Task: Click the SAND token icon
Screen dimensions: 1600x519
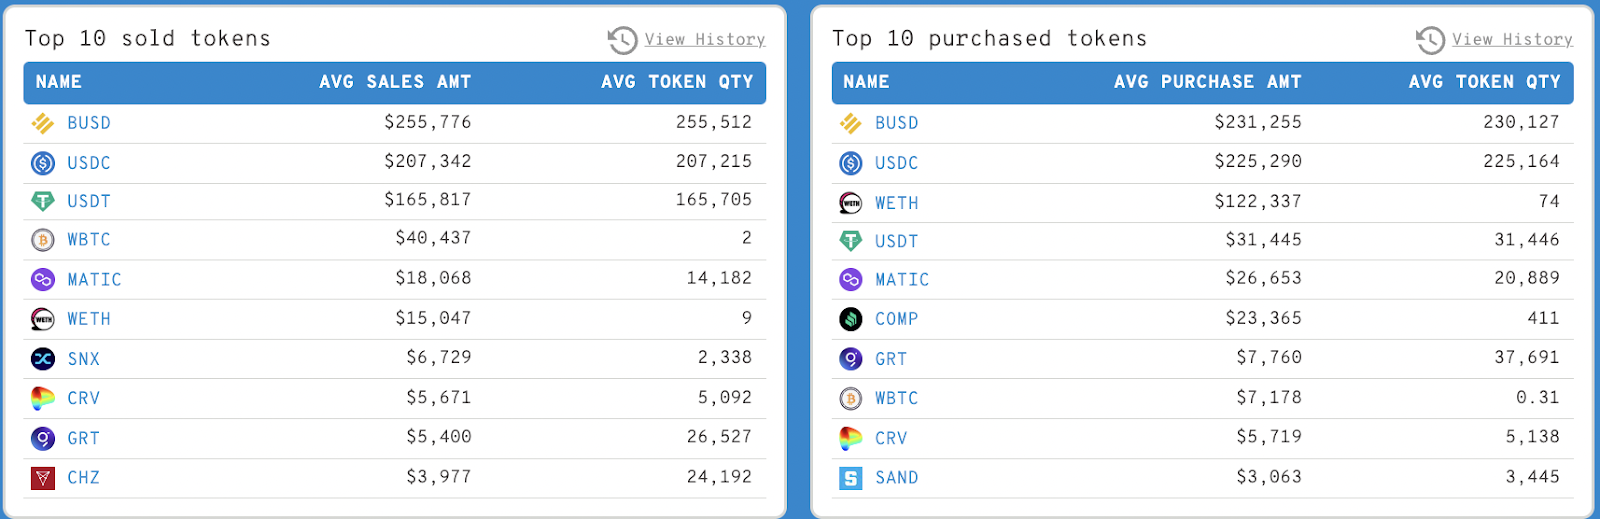Action: pyautogui.click(x=851, y=478)
